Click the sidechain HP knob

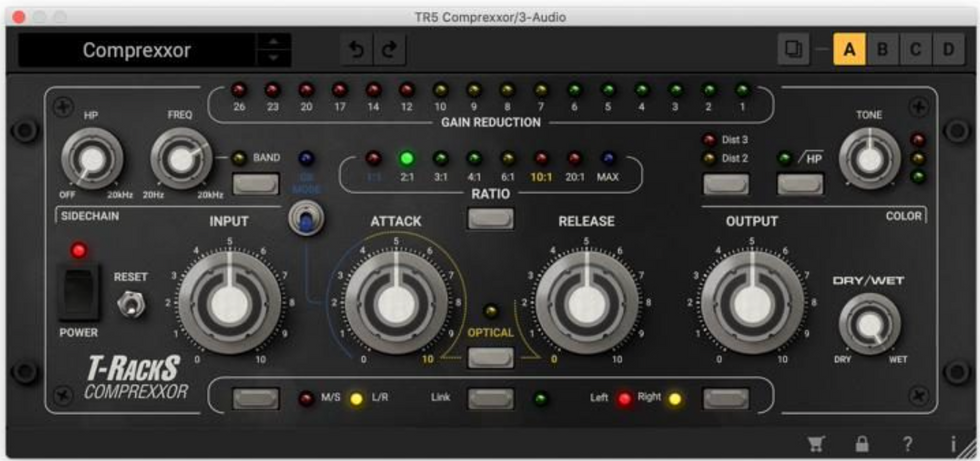click(x=92, y=160)
